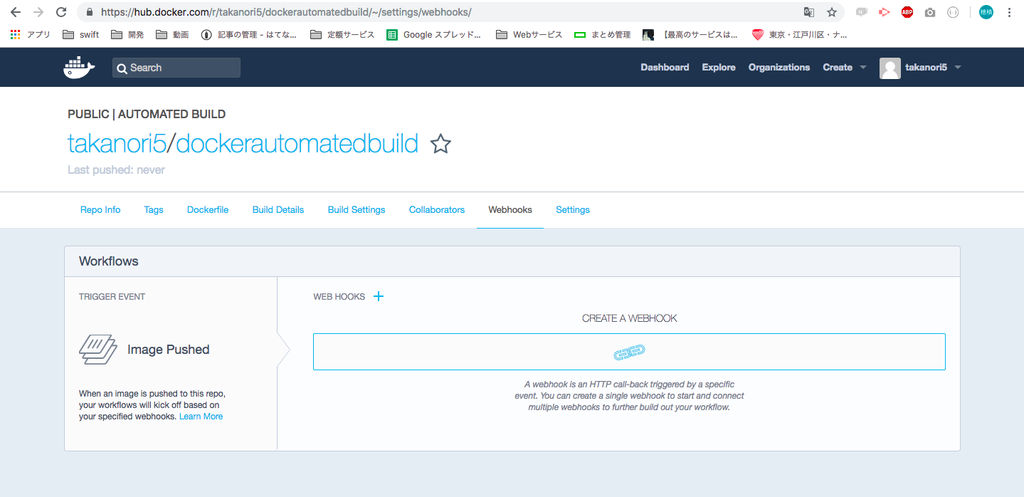Click the browser address bar URL
1024x497 pixels.
(x=286, y=12)
